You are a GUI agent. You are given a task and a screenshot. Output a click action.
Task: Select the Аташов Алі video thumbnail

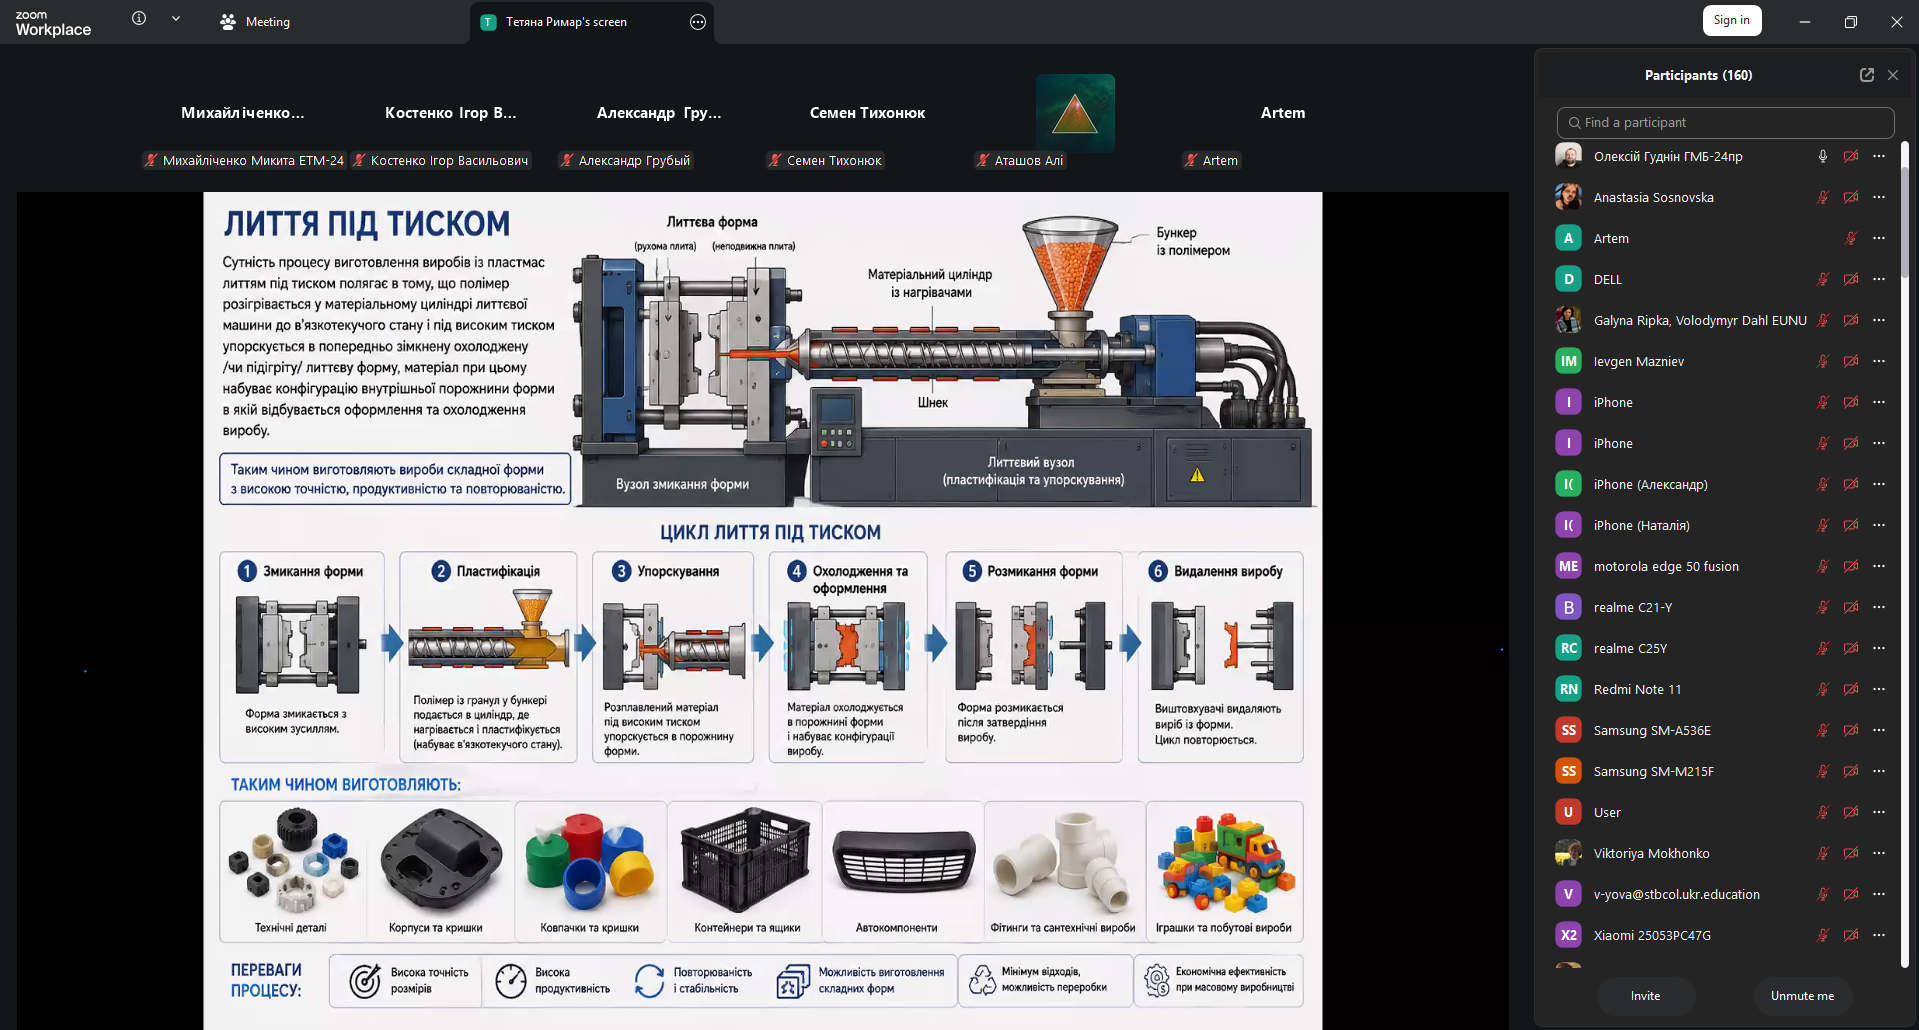tap(1075, 113)
